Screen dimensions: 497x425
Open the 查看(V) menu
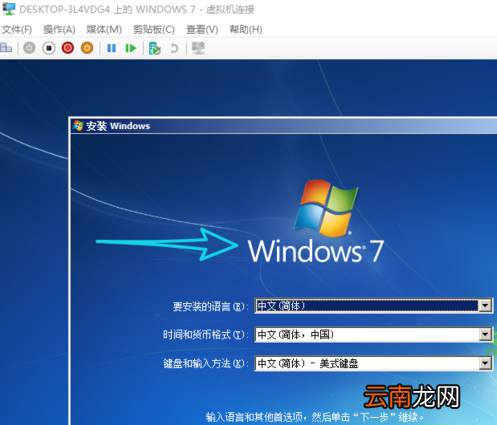(x=202, y=30)
